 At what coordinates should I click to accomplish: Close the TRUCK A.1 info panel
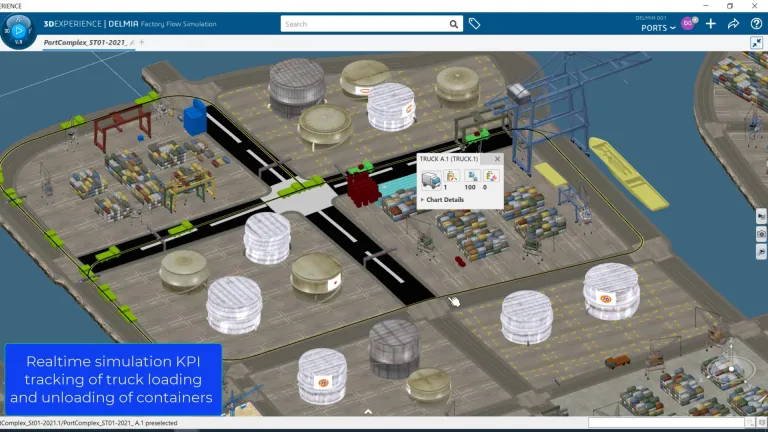(x=497, y=159)
